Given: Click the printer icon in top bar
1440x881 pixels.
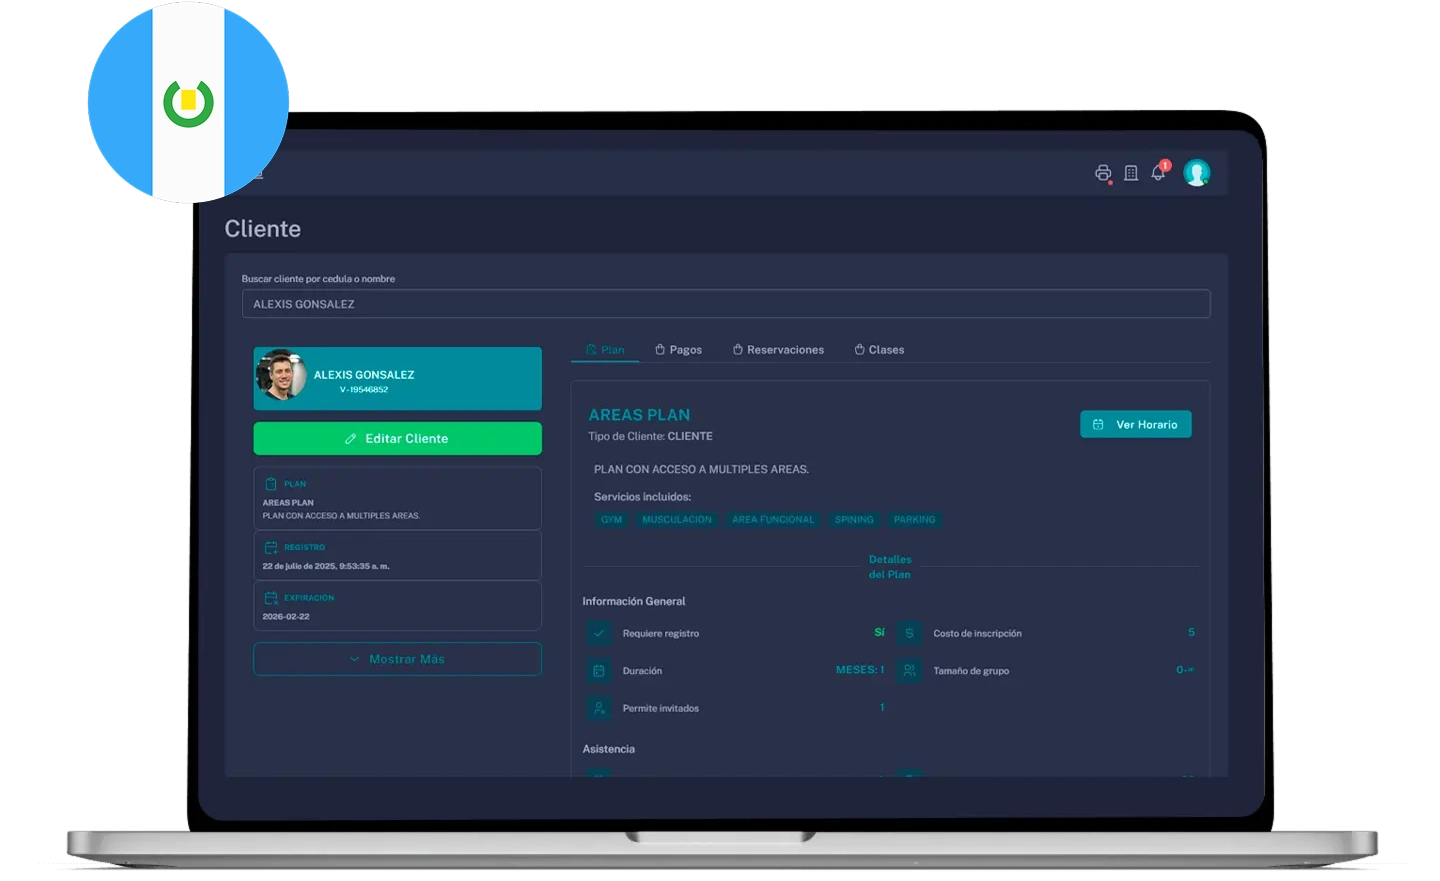Looking at the screenshot, I should [x=1103, y=173].
